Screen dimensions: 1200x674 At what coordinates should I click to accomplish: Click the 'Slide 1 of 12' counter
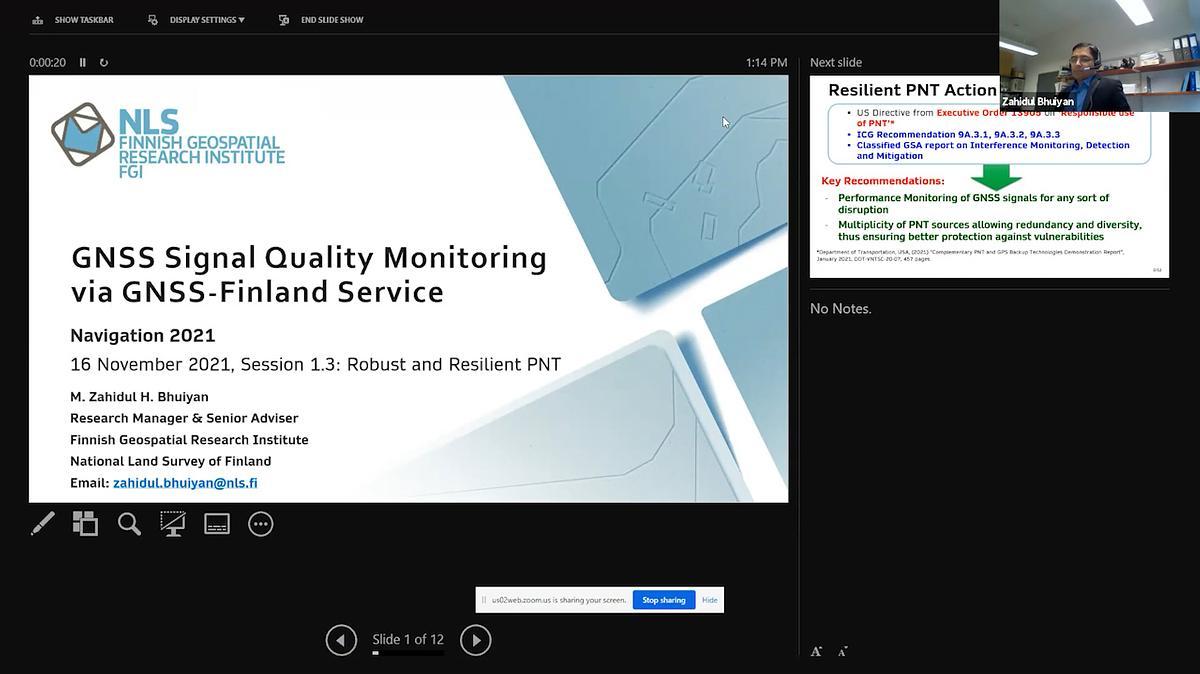[408, 639]
